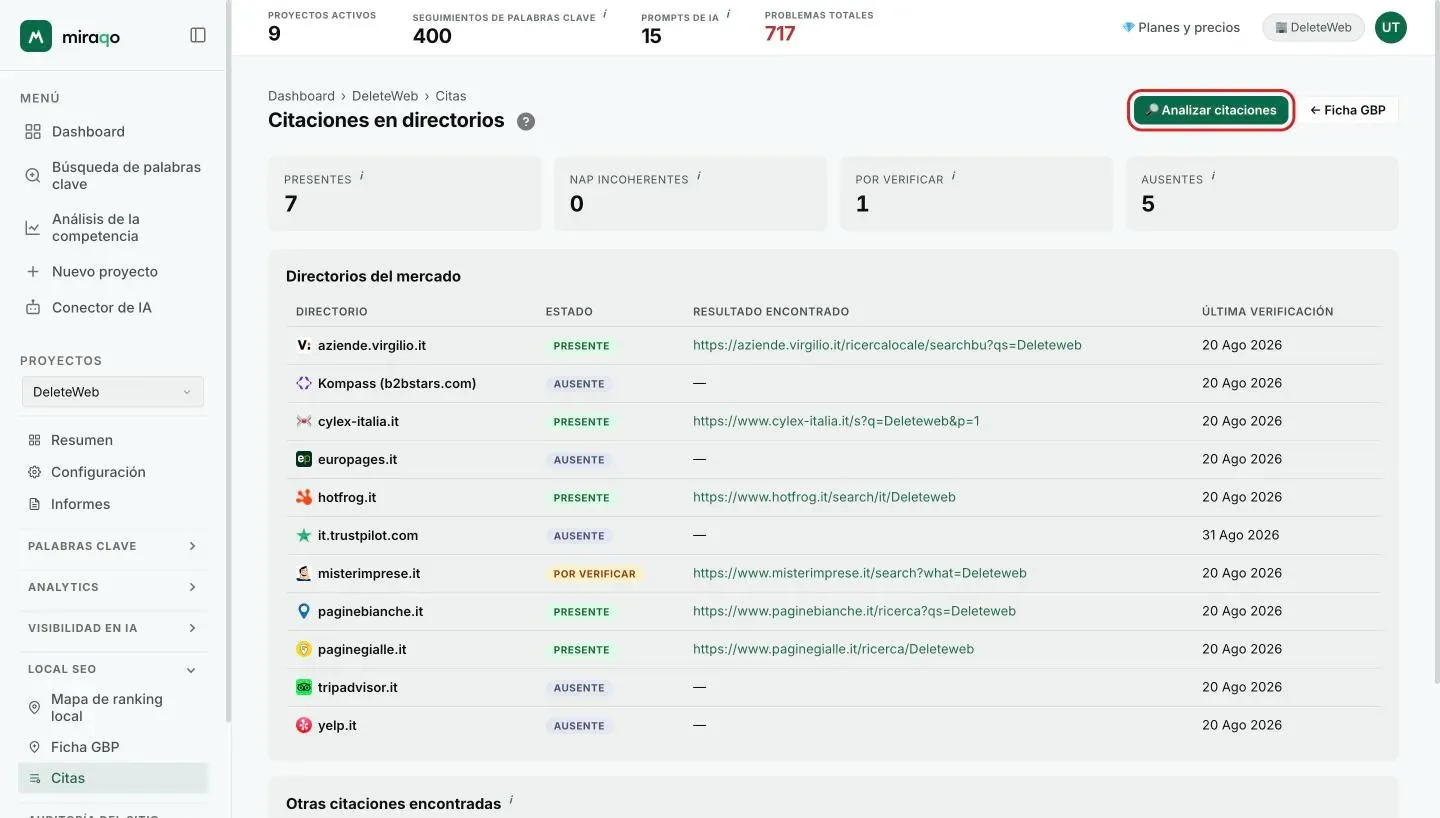Click the keyword search magnifier icon
1440x818 pixels.
33,176
